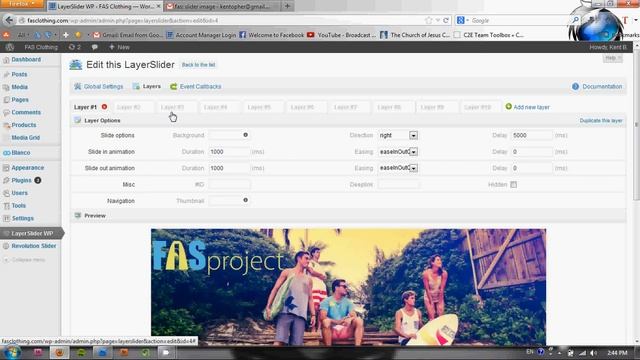Open the Documentation link

602,87
